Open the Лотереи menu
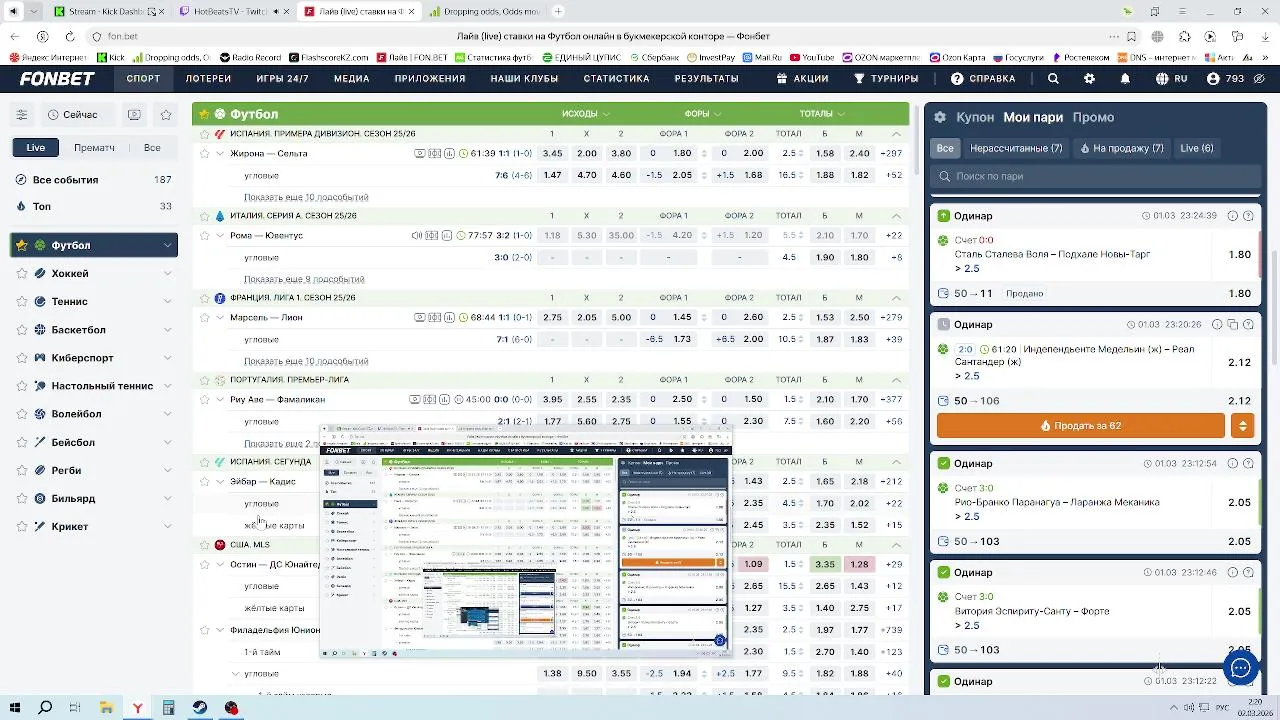This screenshot has width=1280, height=720. pyautogui.click(x=208, y=79)
